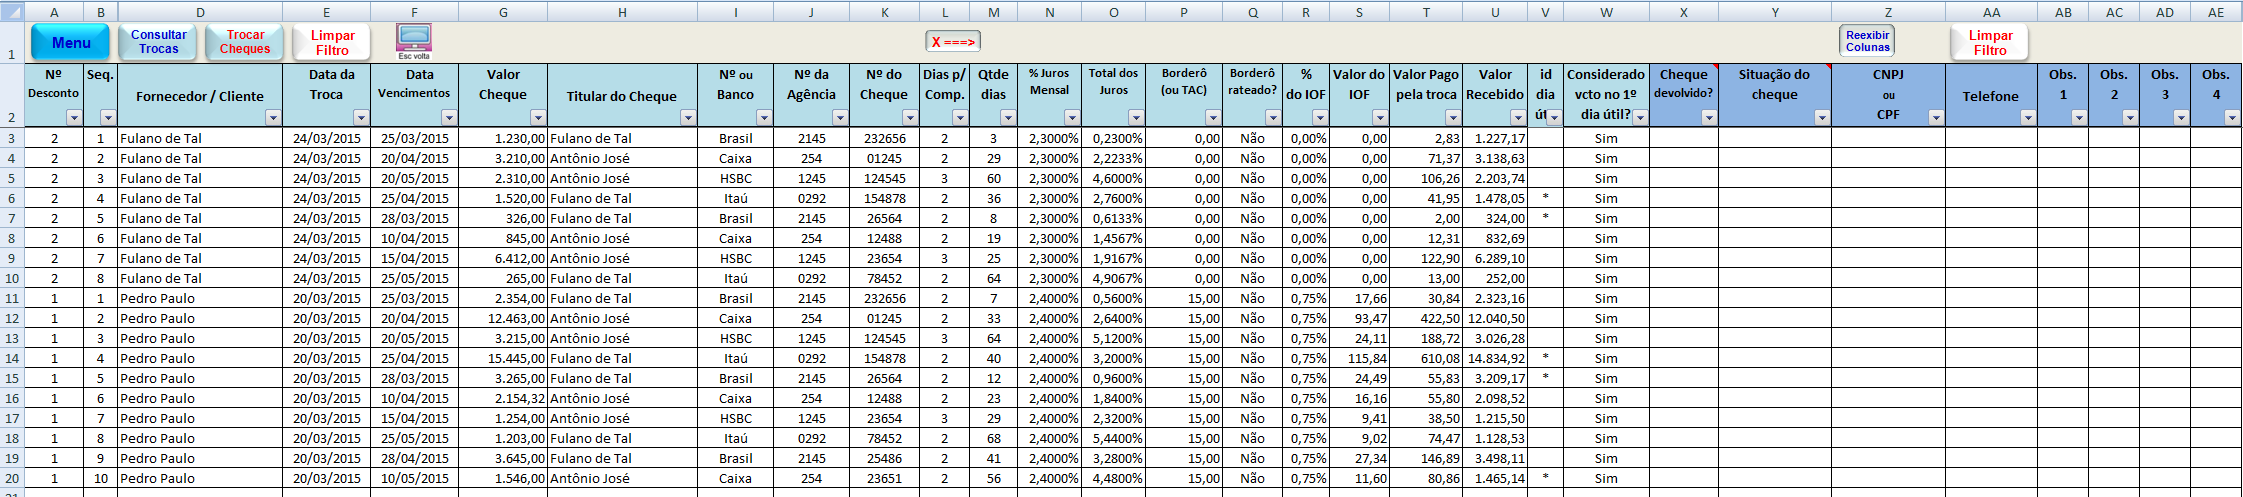Open the Situação do cheque filter dropdown

(x=1822, y=118)
